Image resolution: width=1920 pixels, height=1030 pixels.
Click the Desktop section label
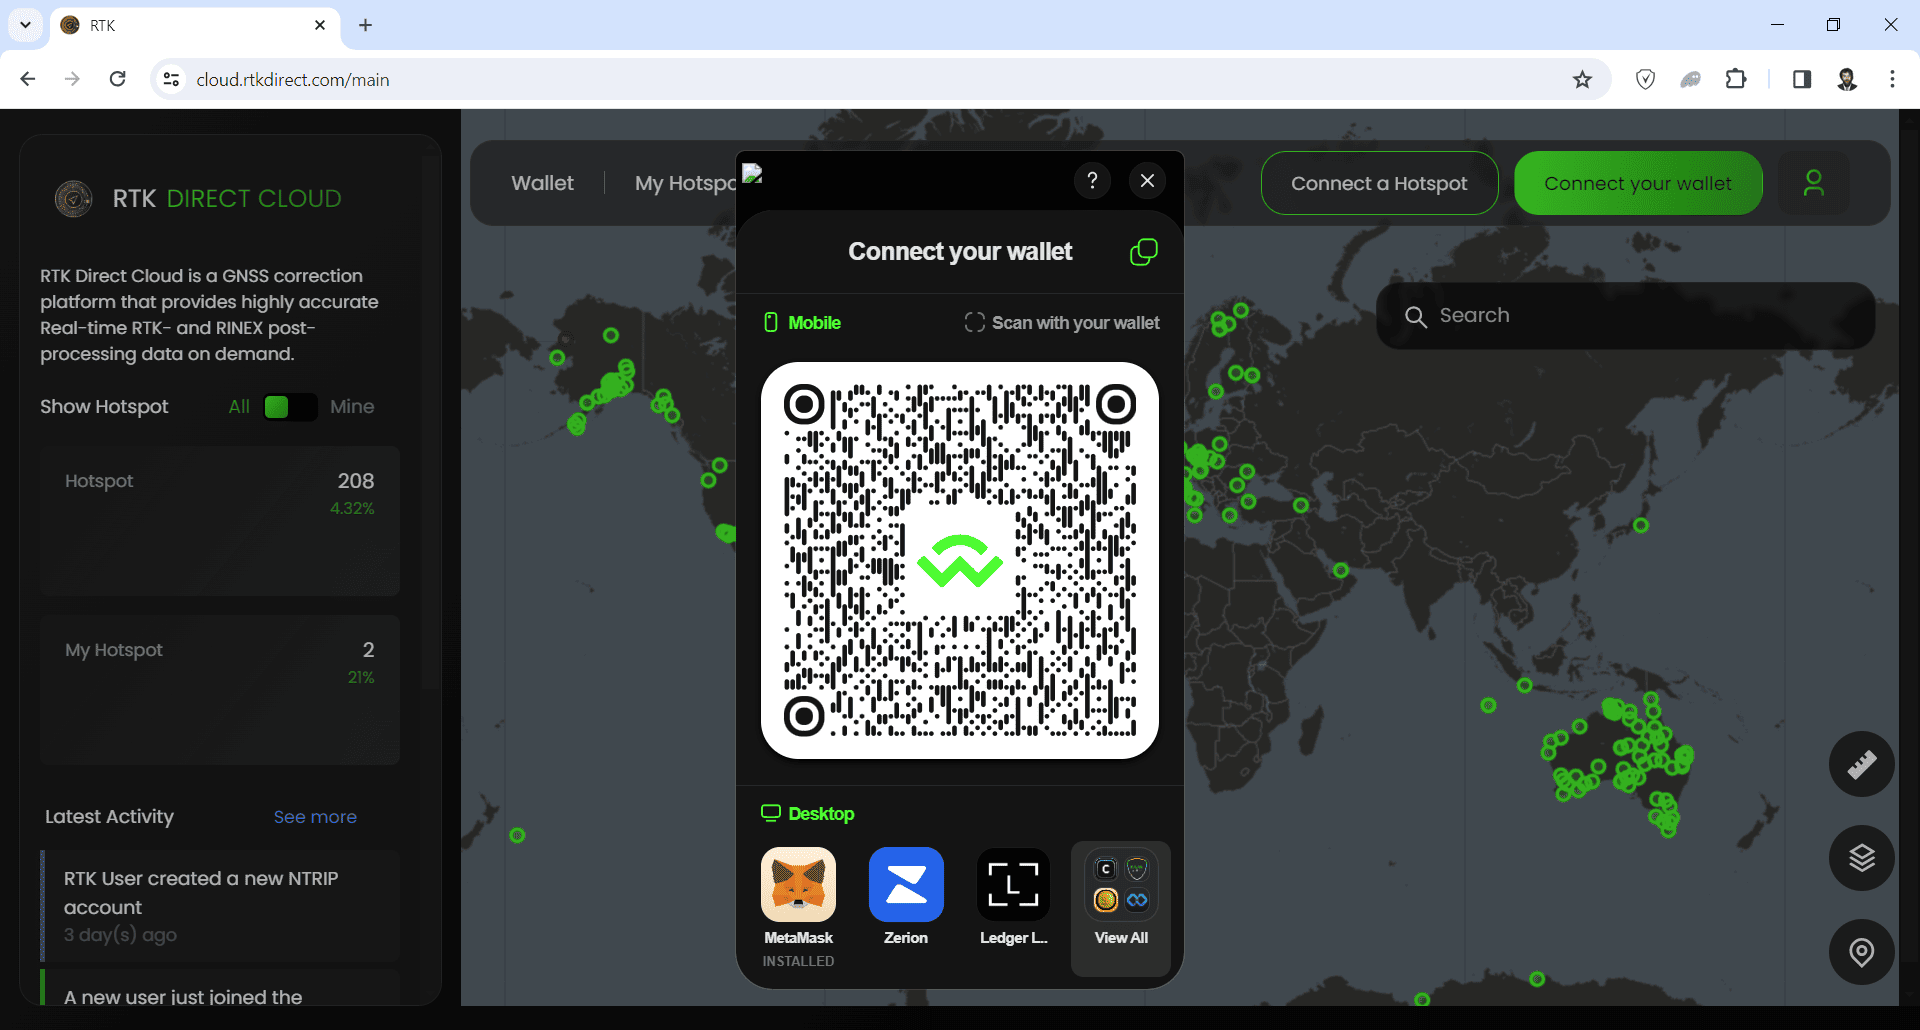808,814
